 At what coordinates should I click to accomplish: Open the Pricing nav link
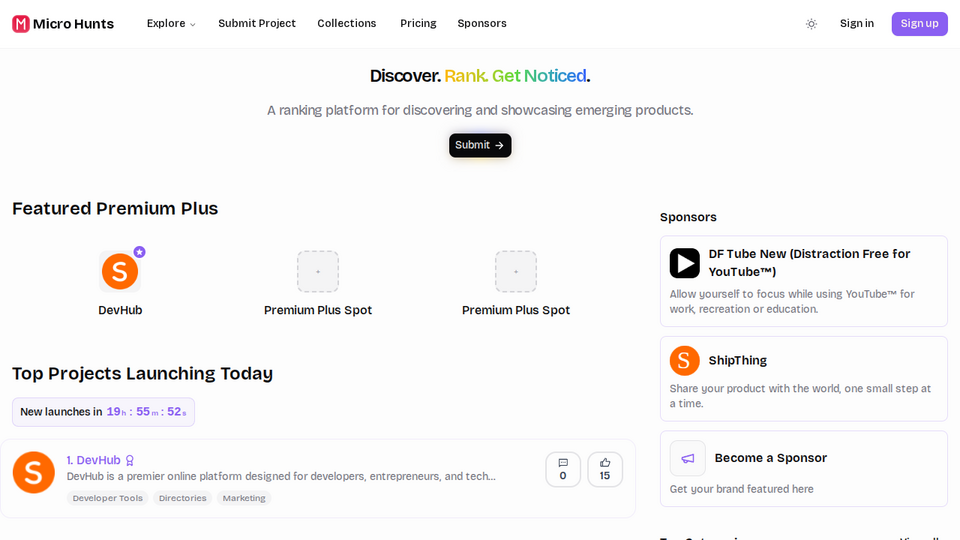point(418,23)
